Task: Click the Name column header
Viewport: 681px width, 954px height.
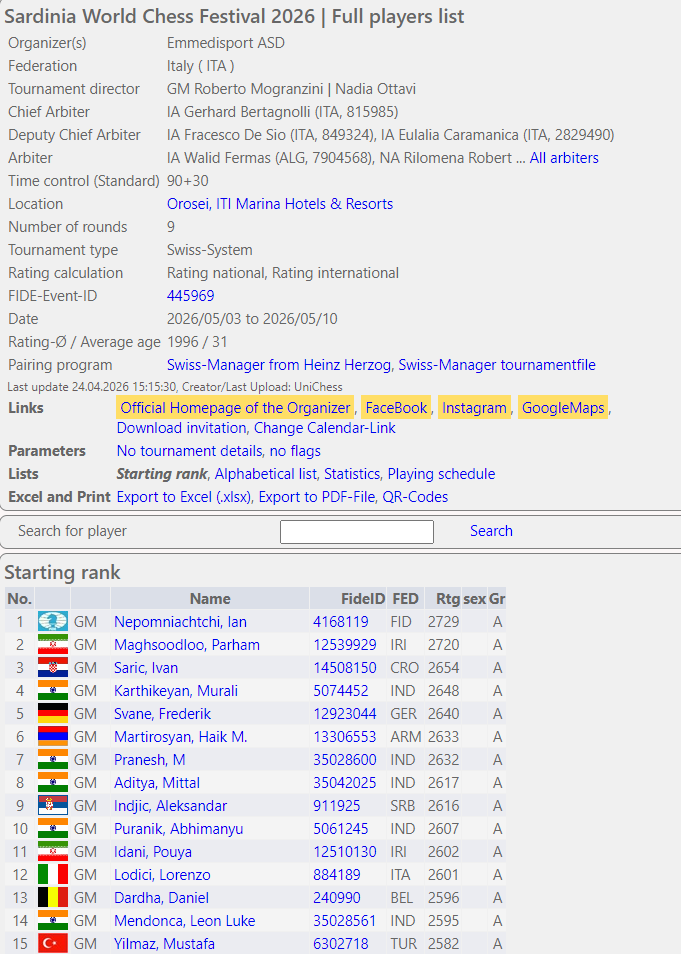Action: click(x=210, y=599)
